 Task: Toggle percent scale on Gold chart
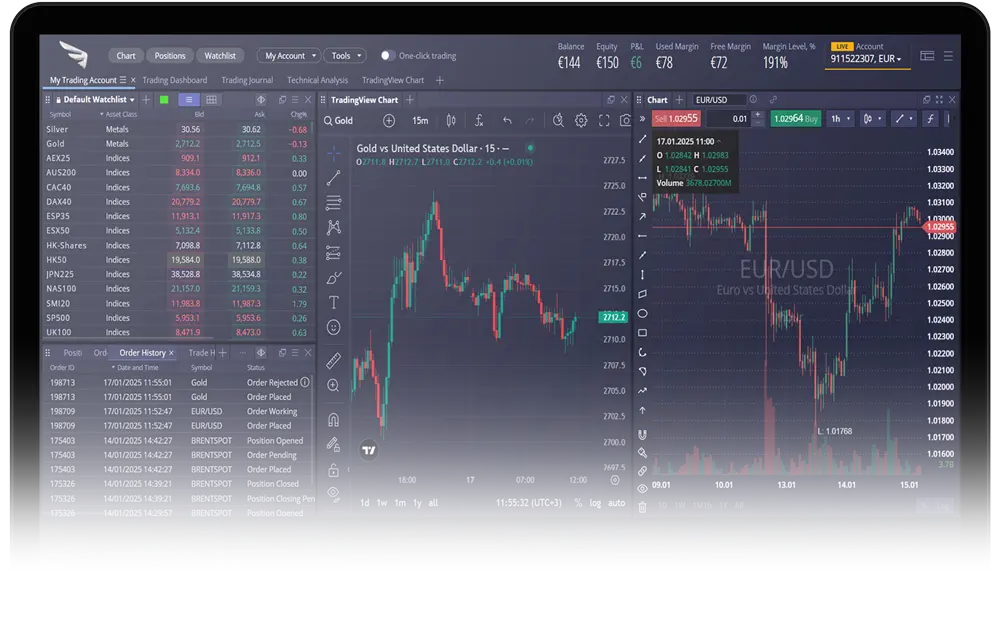pos(578,503)
